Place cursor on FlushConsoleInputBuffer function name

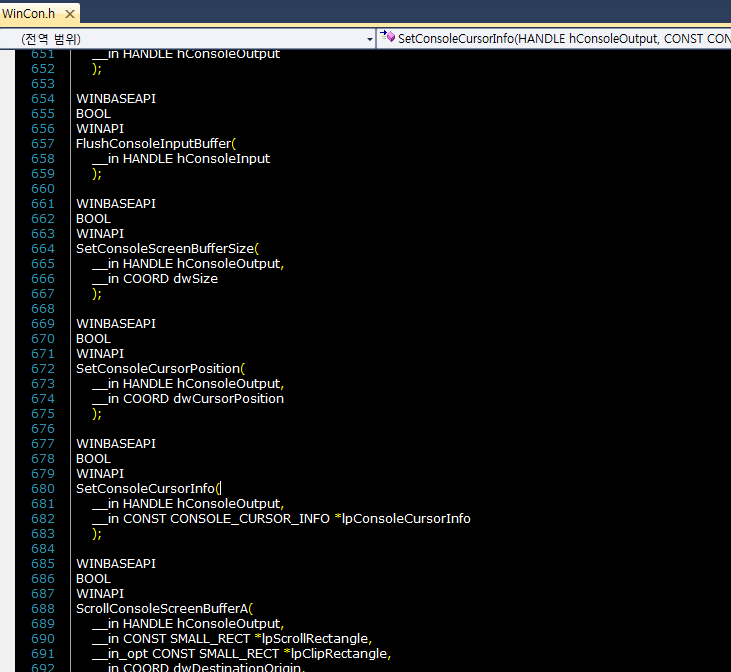click(x=153, y=144)
